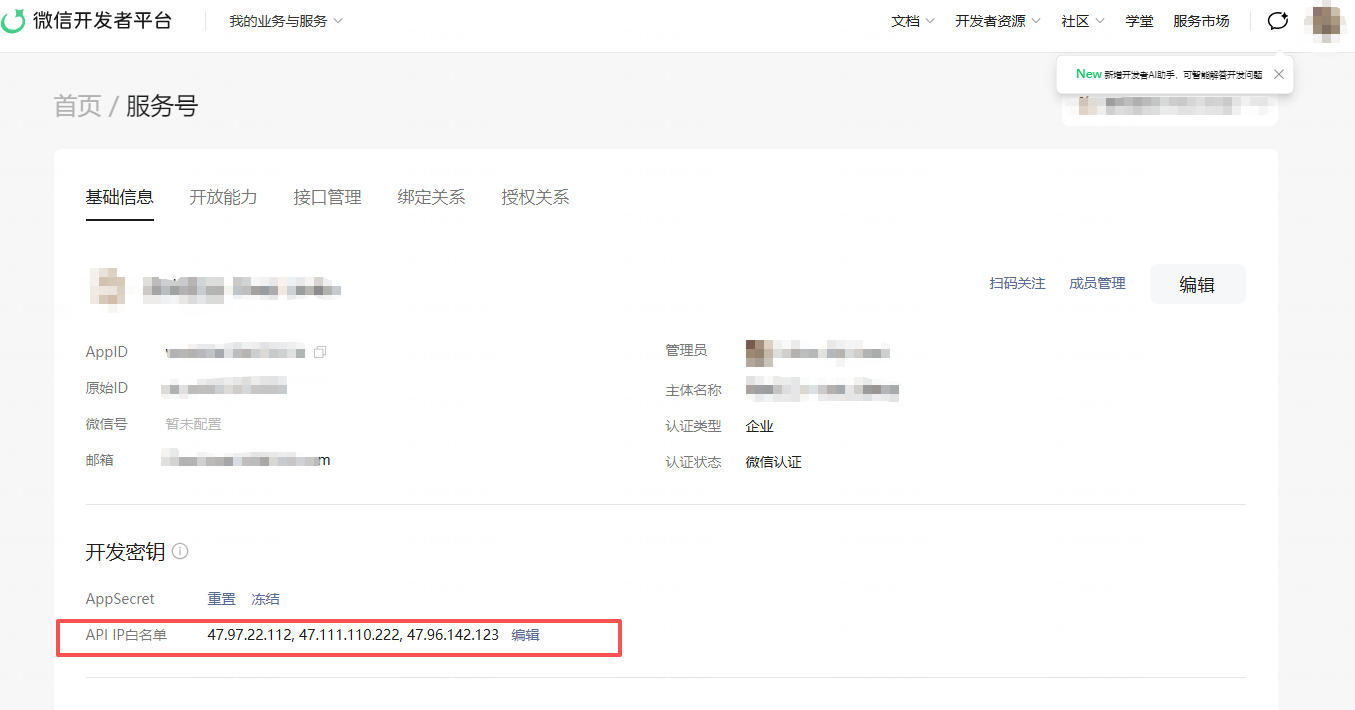Viewport: 1355px width, 710px height.
Task: Click the 企业 certification type value
Action: tap(760, 426)
